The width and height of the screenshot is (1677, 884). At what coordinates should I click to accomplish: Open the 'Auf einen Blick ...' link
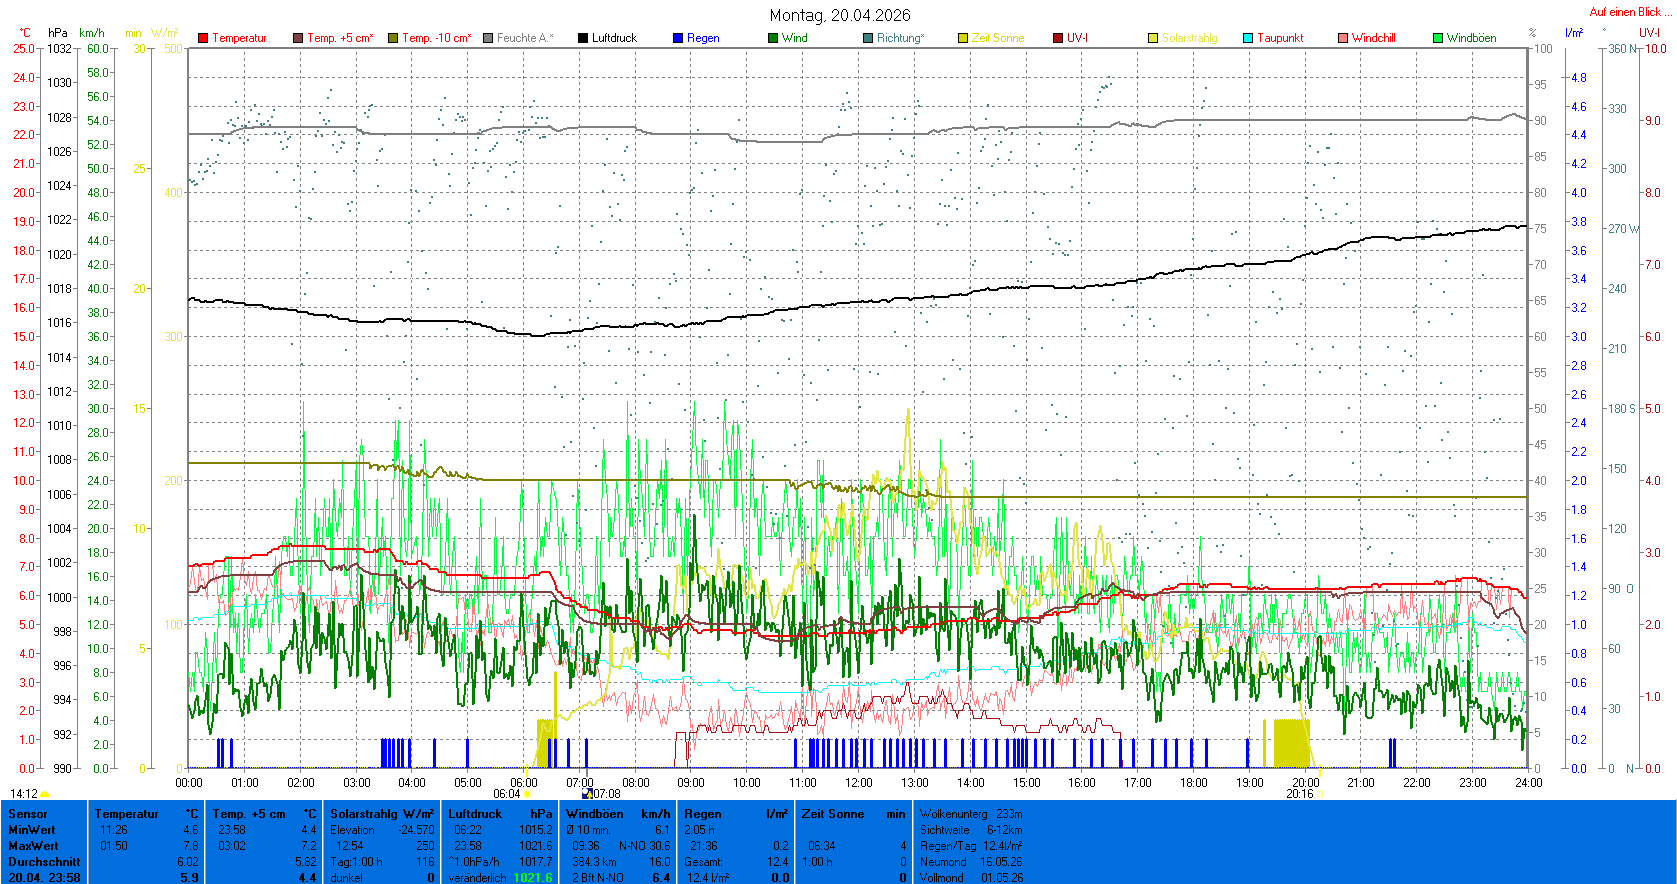[1631, 12]
